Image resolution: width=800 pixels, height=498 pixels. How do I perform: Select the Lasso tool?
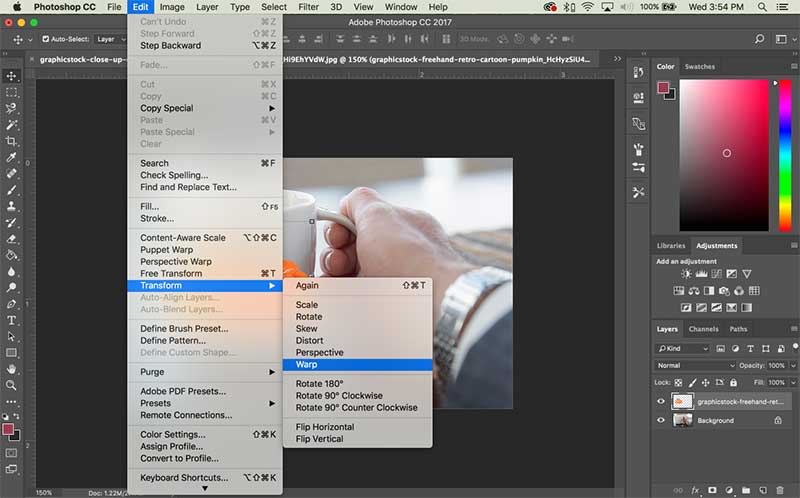[x=11, y=108]
